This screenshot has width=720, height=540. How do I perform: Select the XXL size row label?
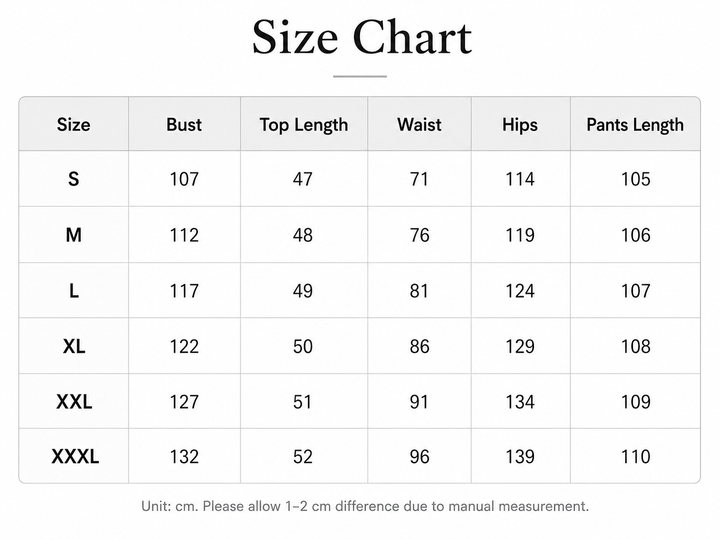74,402
